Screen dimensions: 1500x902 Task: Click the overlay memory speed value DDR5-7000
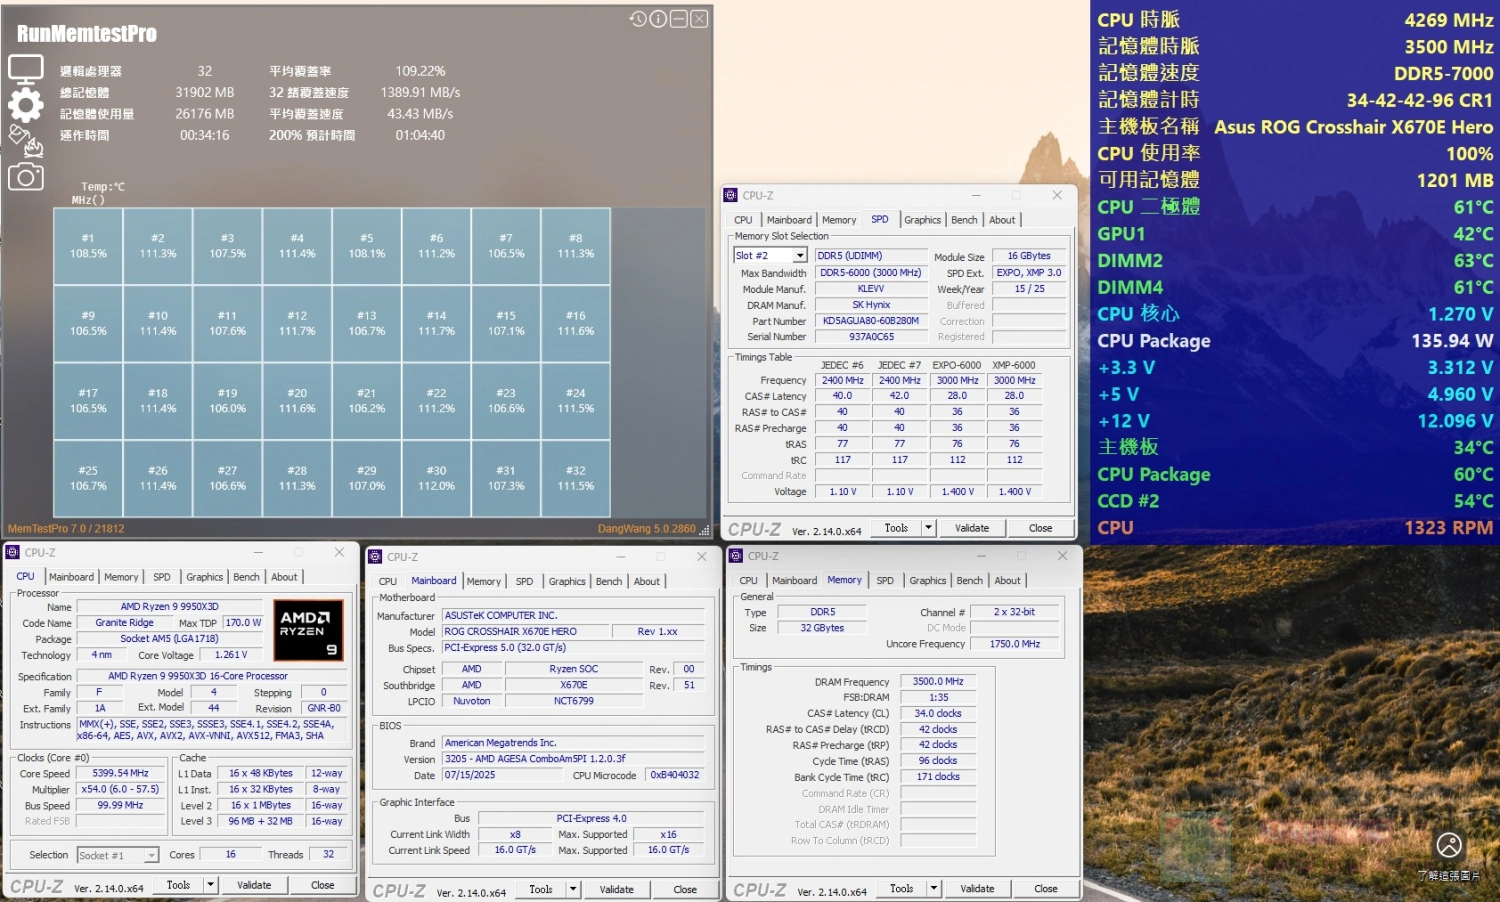point(1444,73)
